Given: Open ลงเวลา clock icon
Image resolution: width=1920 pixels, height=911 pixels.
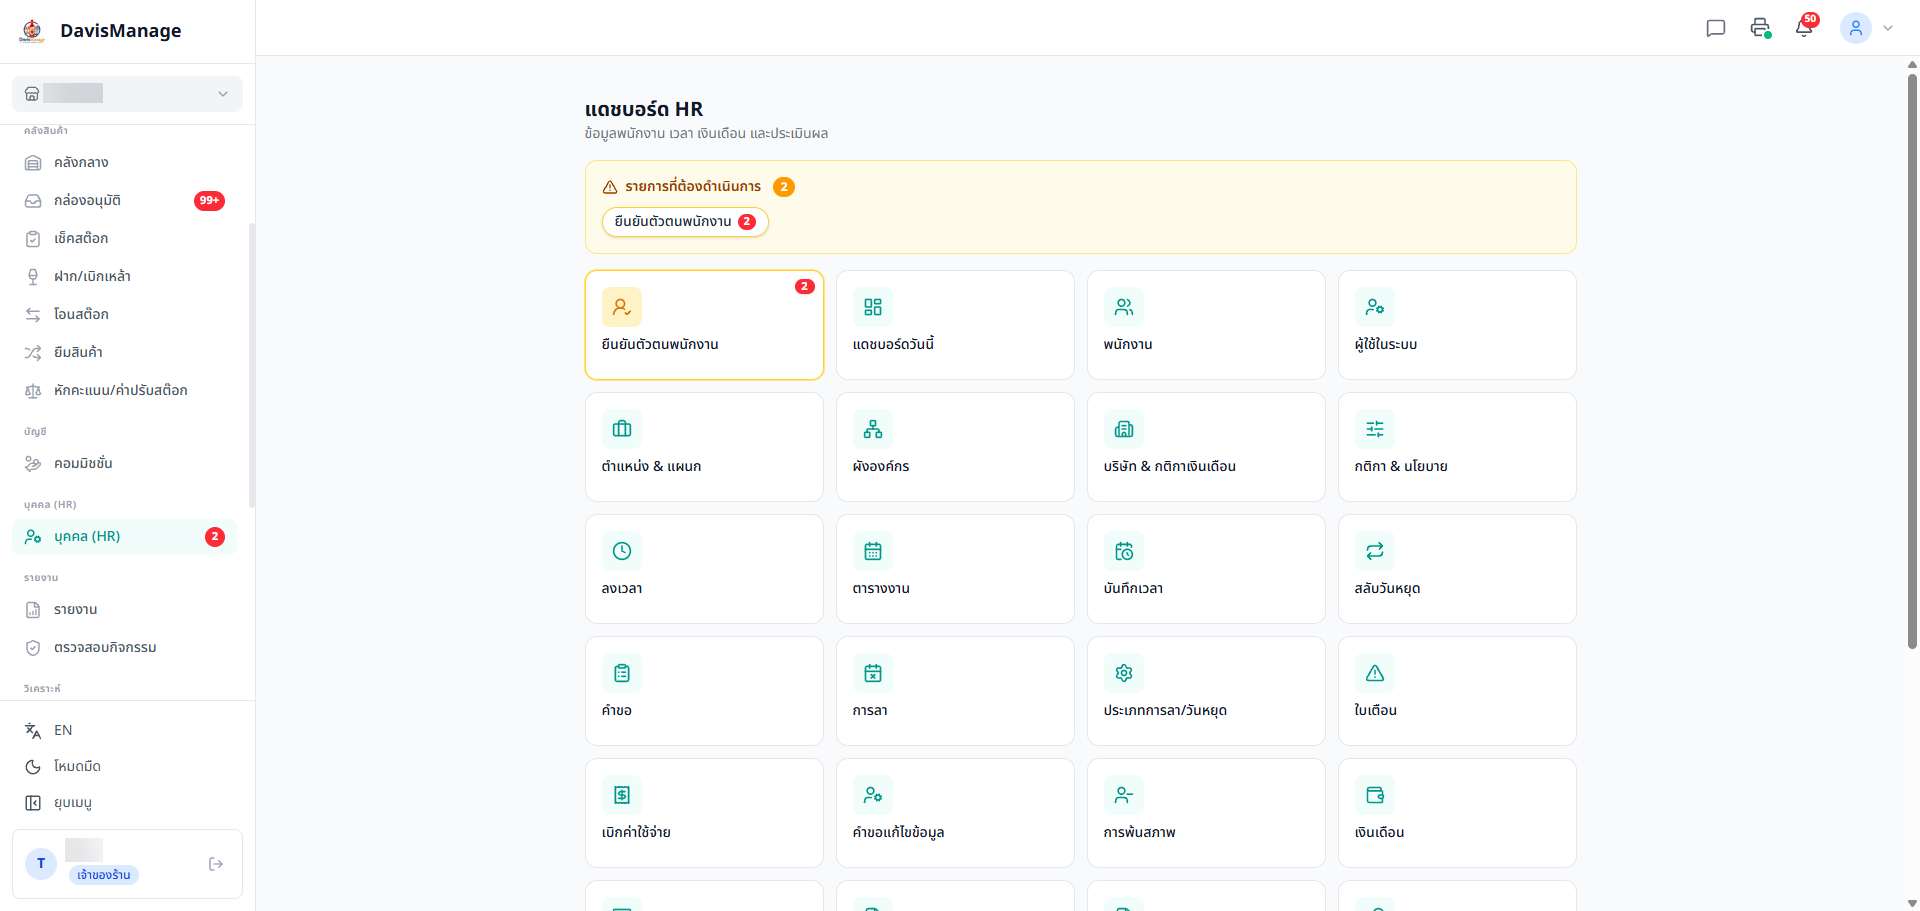Looking at the screenshot, I should click(622, 551).
